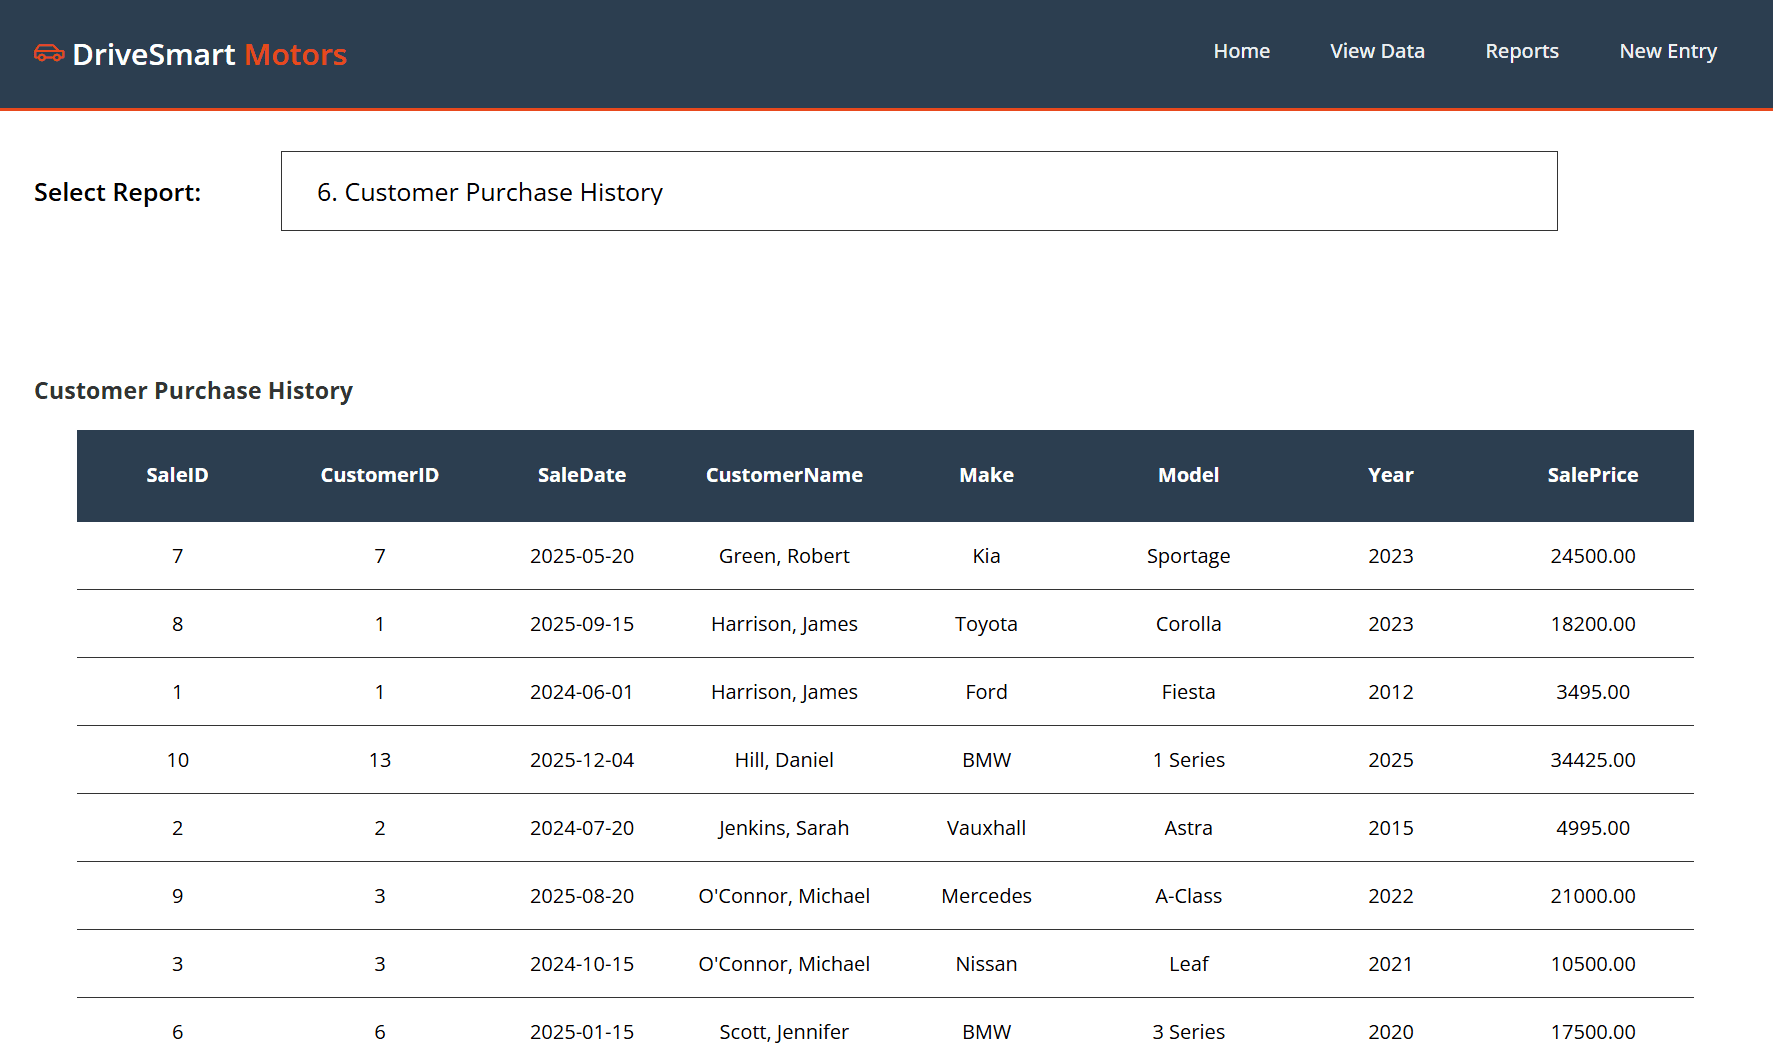Click the SaleDate column header

(x=582, y=475)
